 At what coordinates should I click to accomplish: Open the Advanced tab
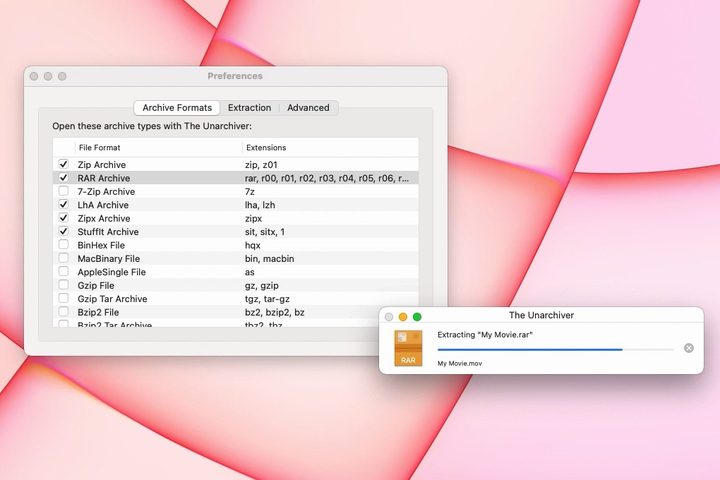pyautogui.click(x=308, y=108)
